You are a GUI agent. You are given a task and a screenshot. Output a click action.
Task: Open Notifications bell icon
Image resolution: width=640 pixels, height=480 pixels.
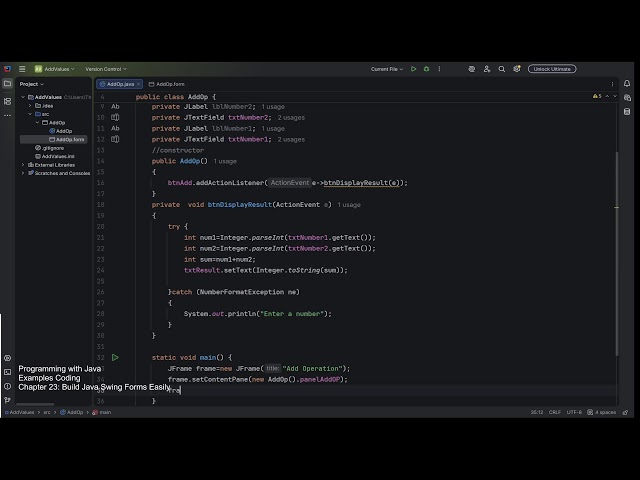[627, 84]
